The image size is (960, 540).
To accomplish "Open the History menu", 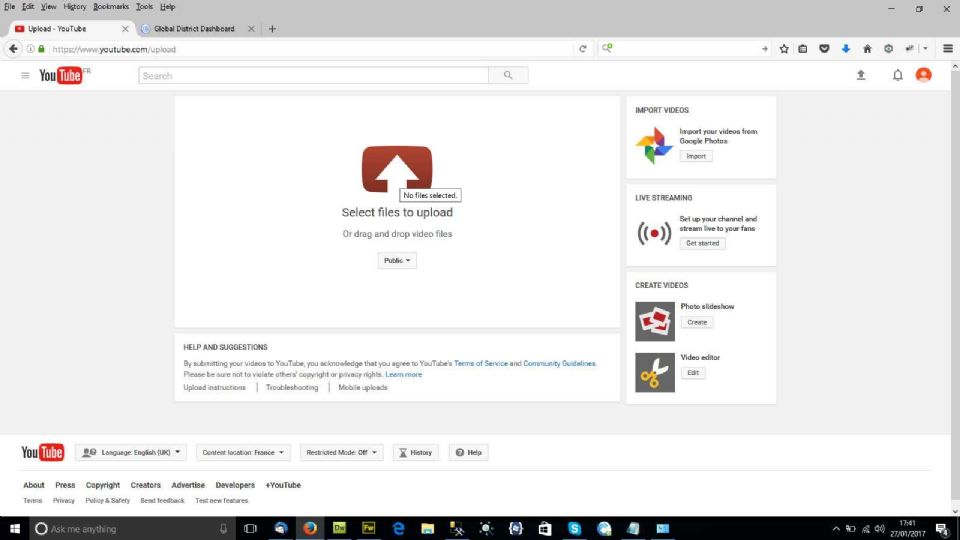I will click(x=75, y=7).
